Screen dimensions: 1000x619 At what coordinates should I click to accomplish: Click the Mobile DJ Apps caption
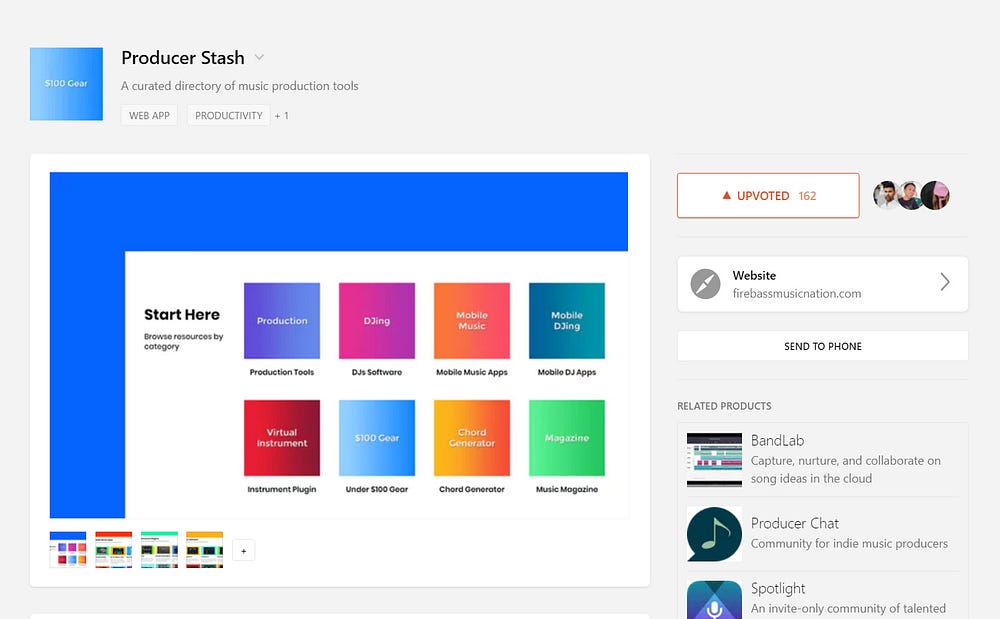coord(567,372)
